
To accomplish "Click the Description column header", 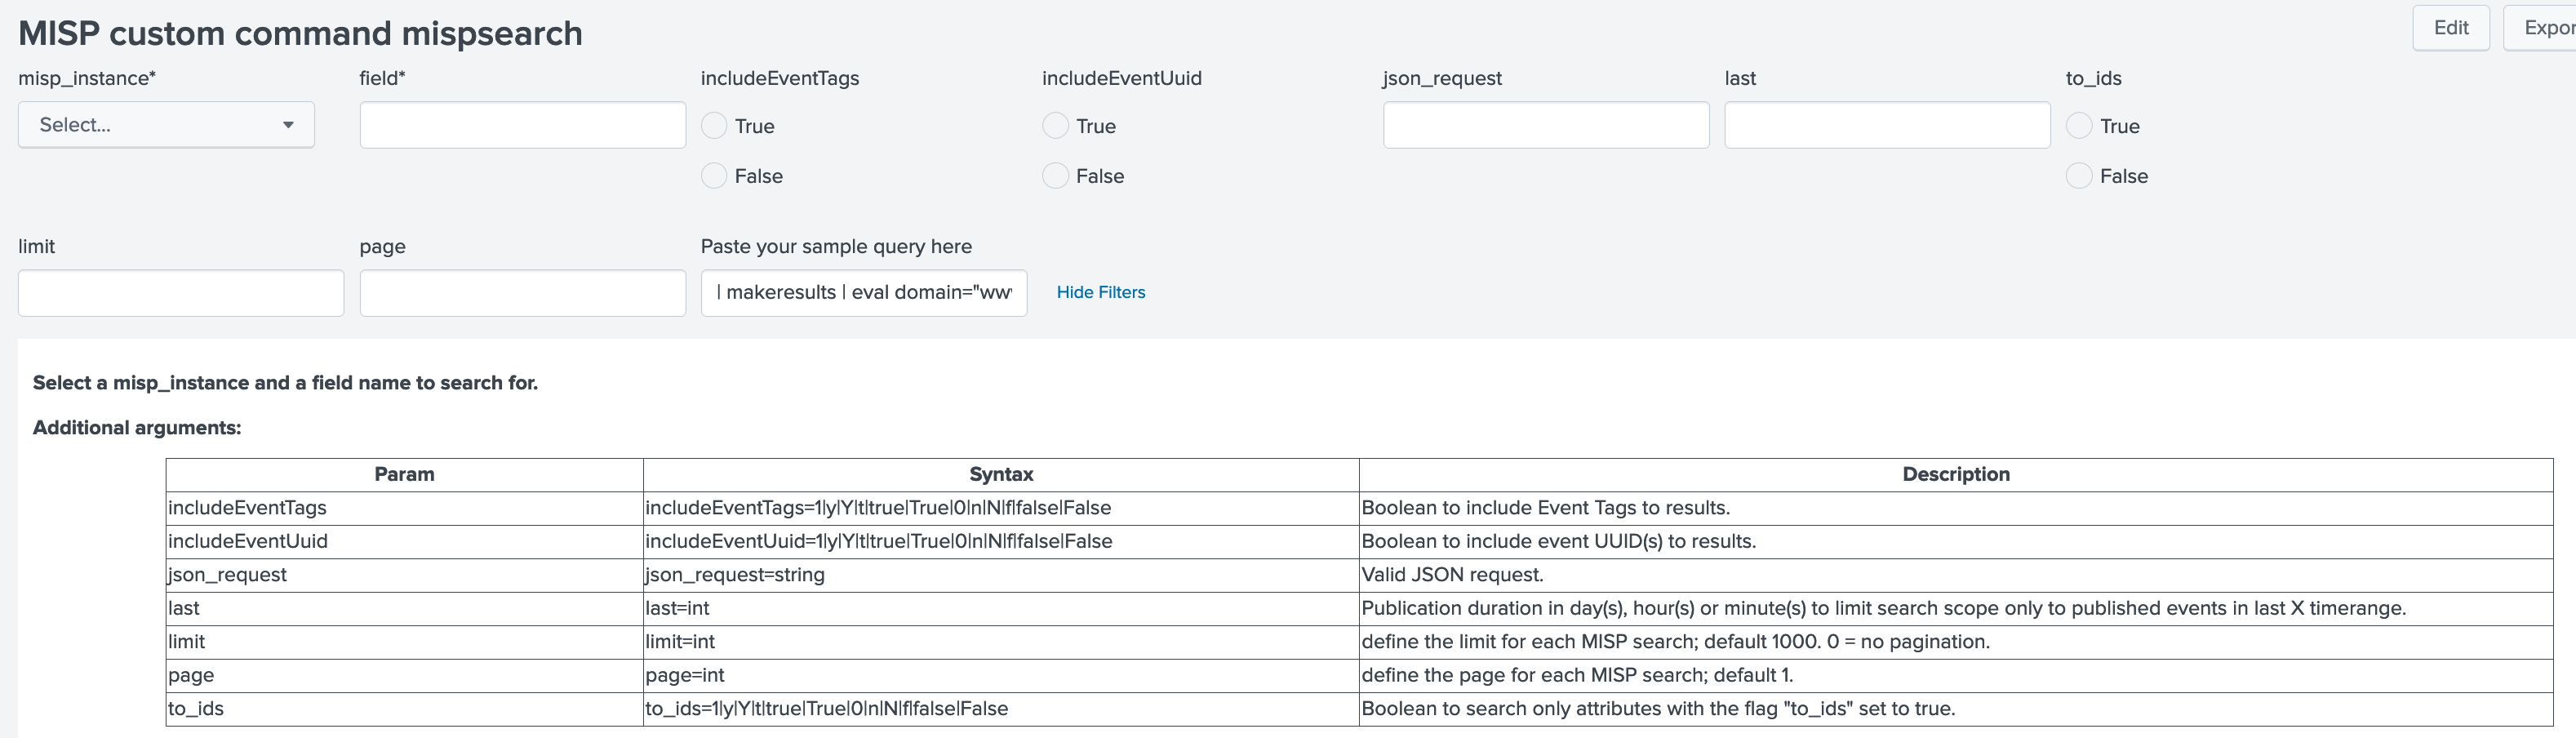I will click(1956, 475).
